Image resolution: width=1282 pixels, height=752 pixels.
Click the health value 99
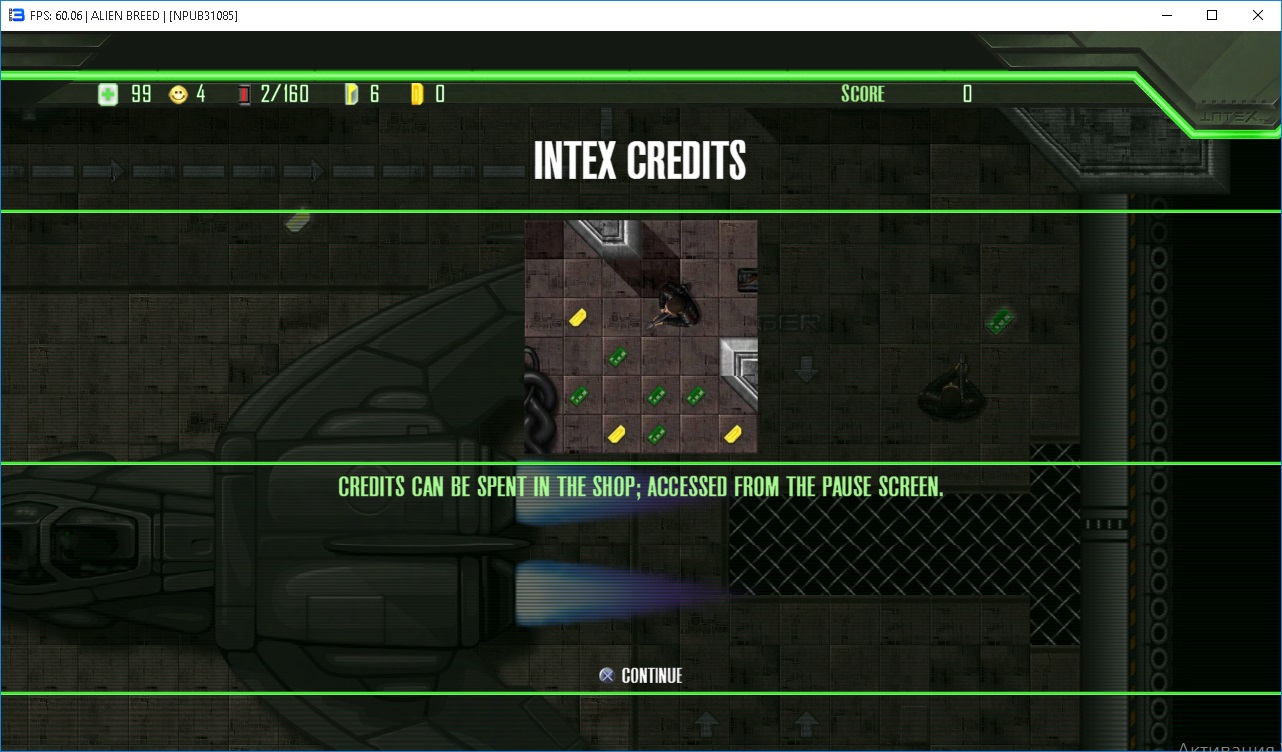141,94
